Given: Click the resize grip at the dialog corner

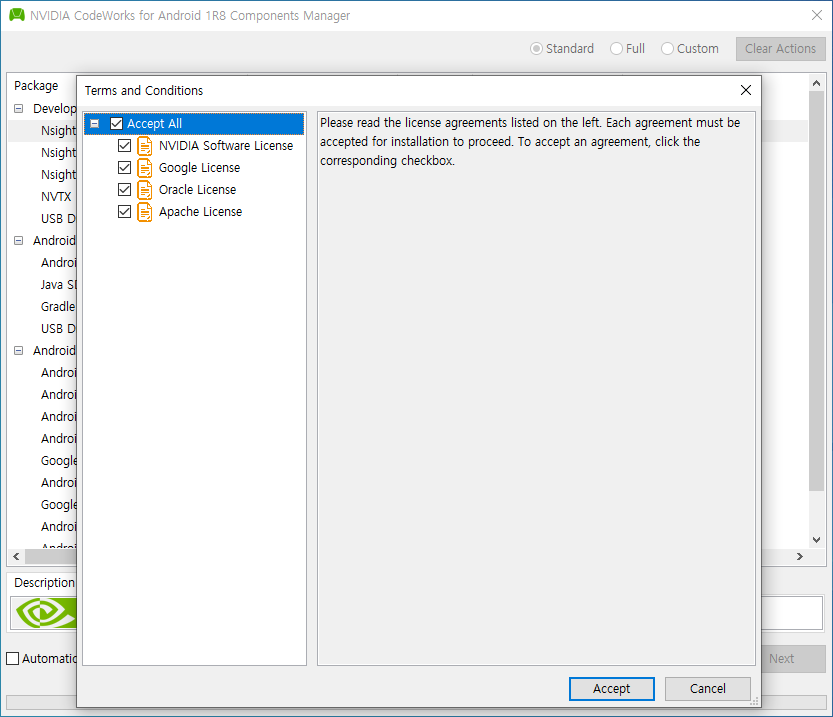Looking at the screenshot, I should pos(754,701).
